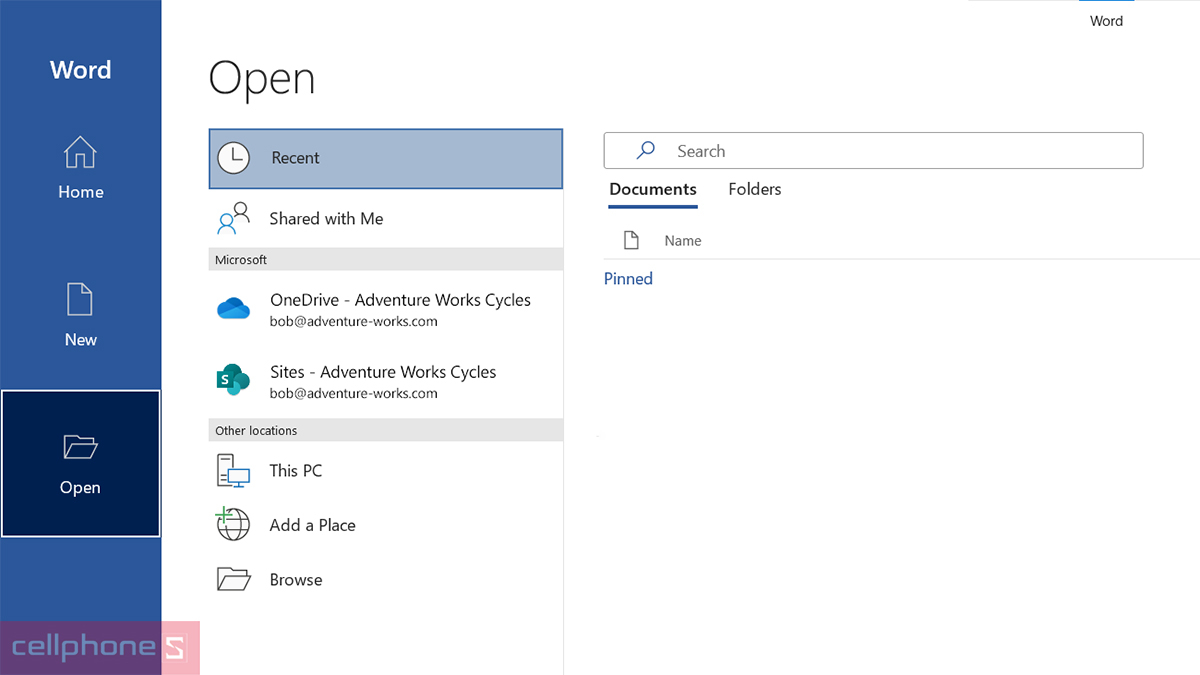Click the Word title bar label
Screen dimensions: 1200x675
tap(1106, 21)
